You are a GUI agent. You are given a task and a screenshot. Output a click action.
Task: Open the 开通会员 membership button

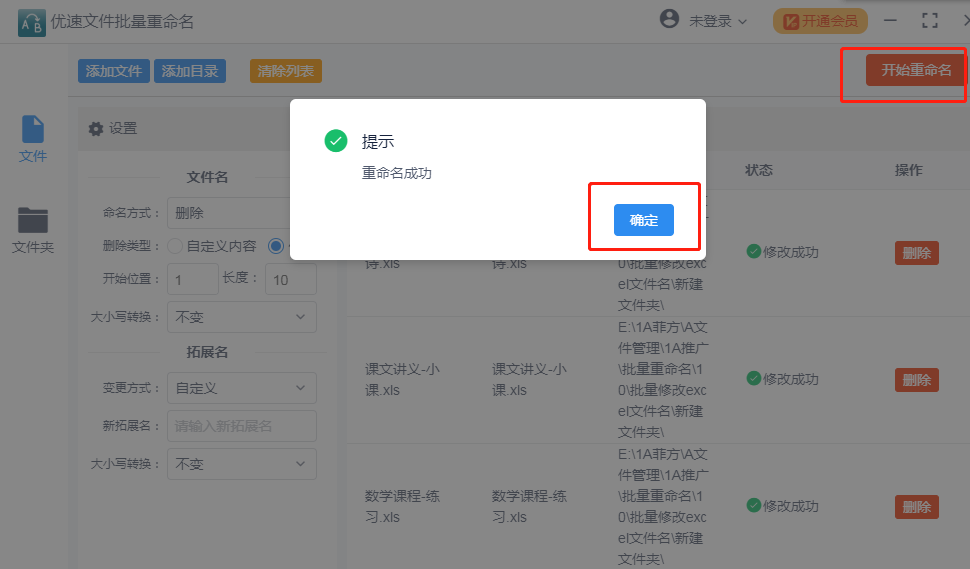coord(820,21)
